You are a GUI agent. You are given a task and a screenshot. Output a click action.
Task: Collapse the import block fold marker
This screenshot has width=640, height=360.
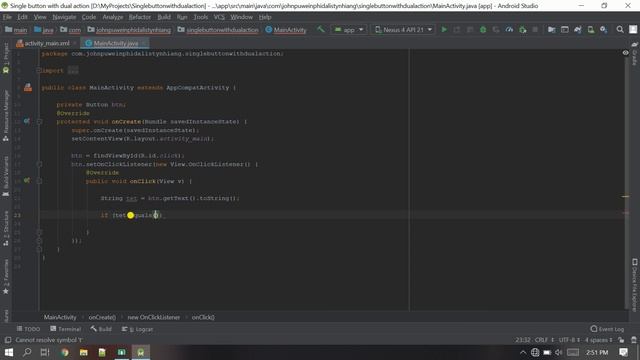tap(38, 71)
